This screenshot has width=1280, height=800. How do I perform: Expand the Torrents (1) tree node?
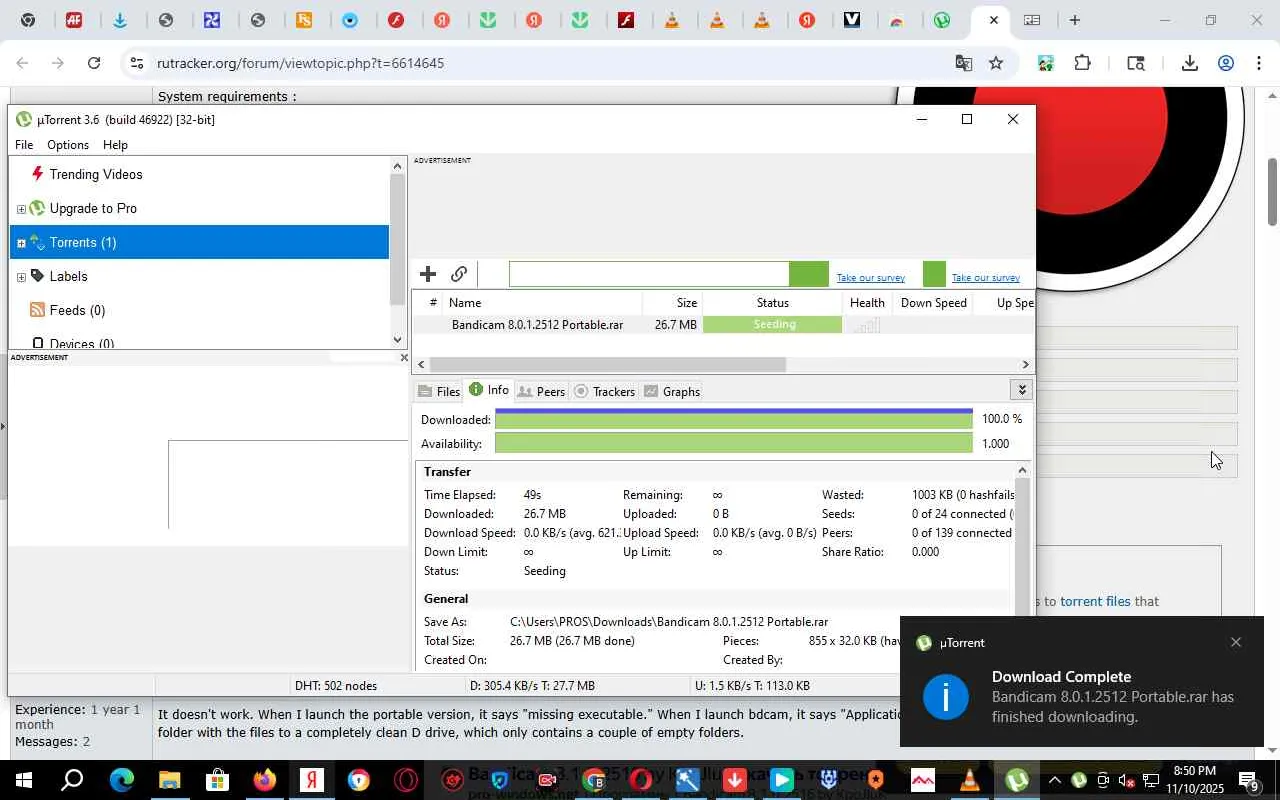21,243
